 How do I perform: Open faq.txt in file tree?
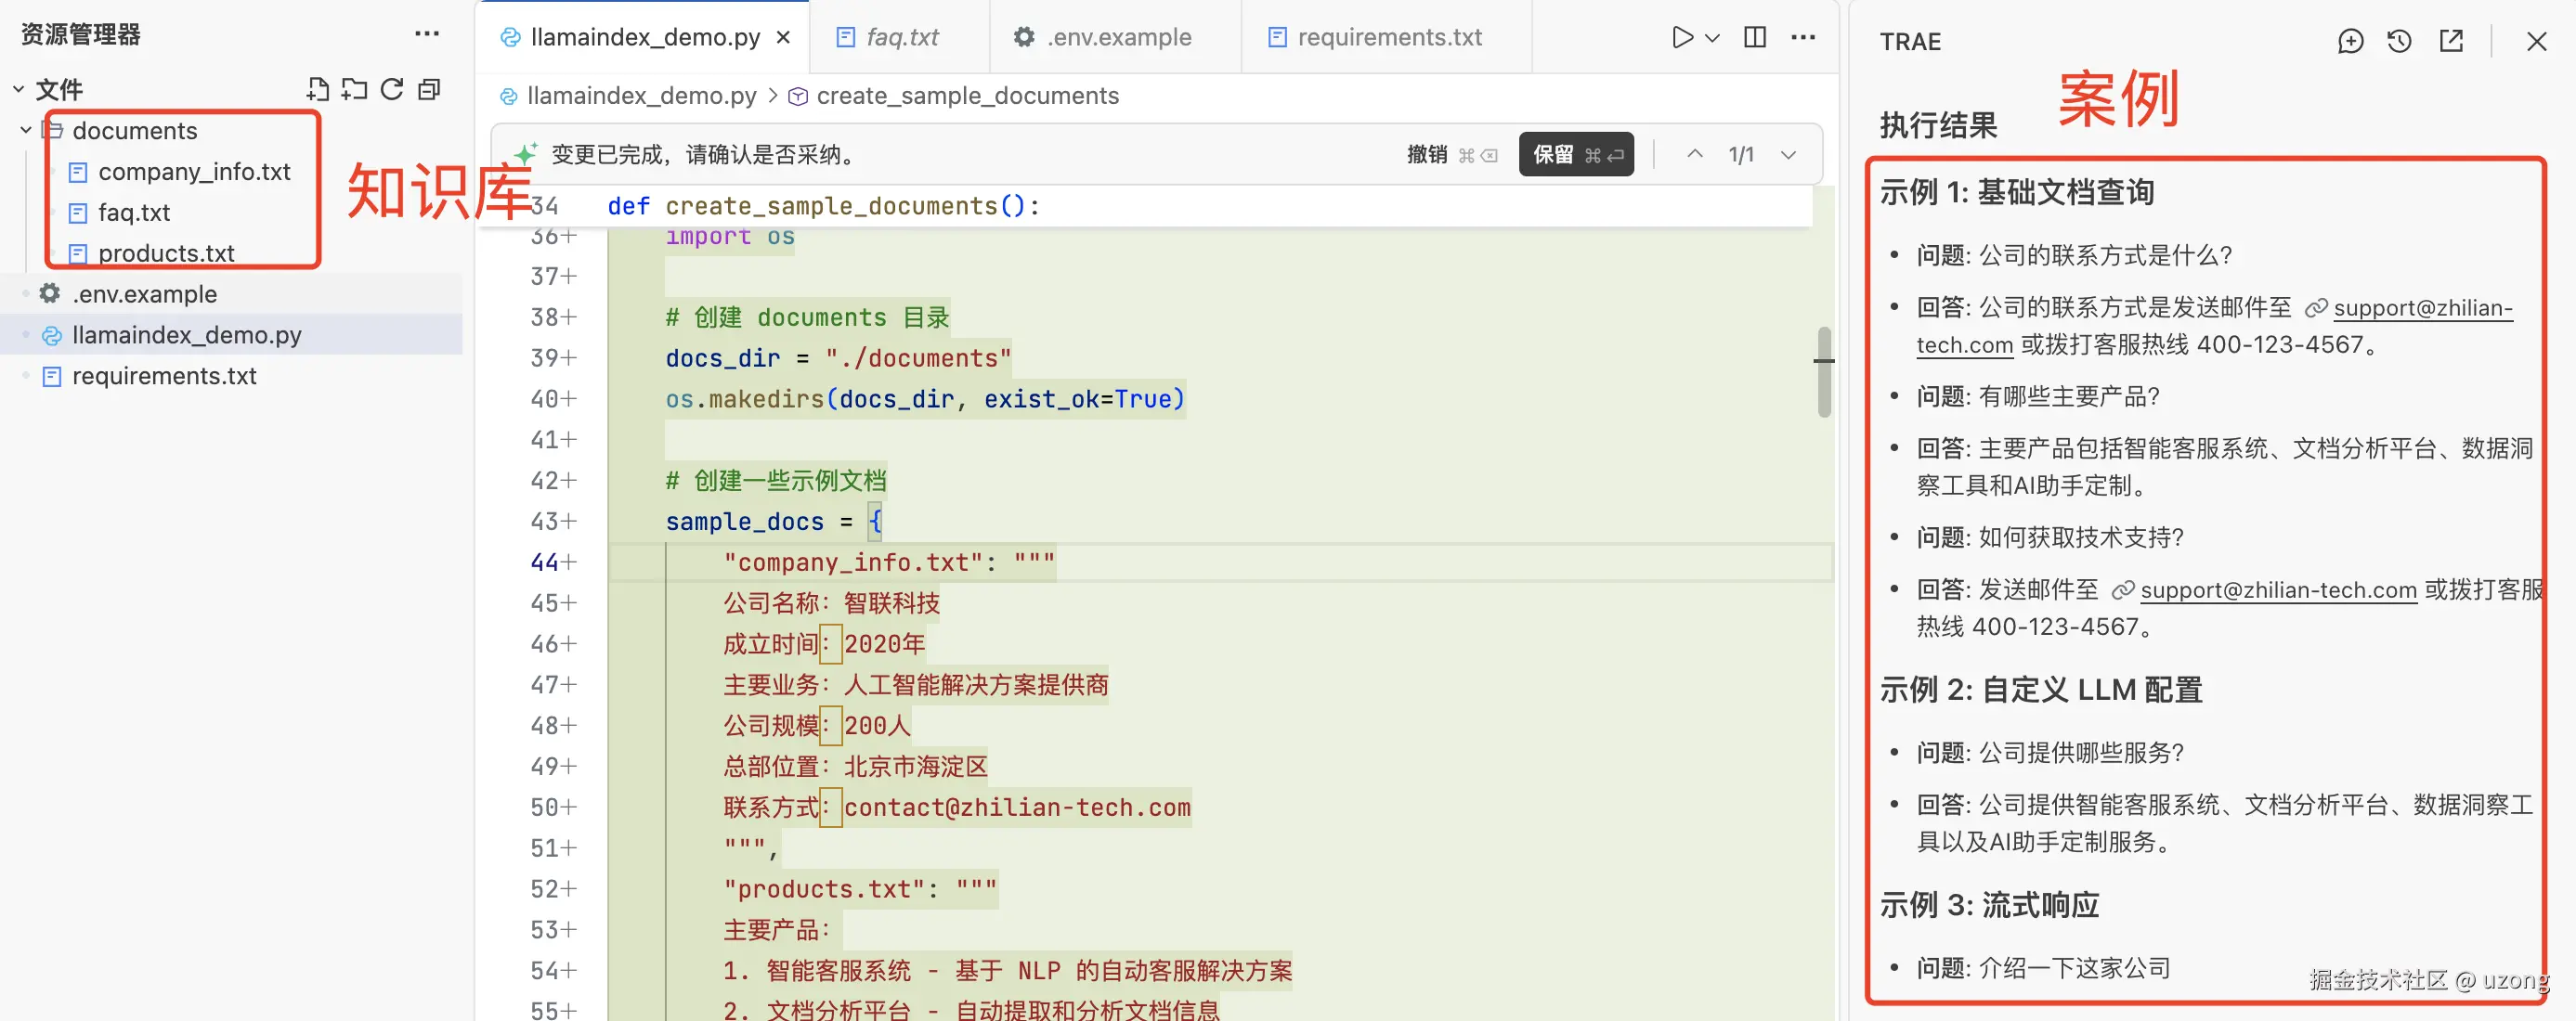pyautogui.click(x=134, y=212)
